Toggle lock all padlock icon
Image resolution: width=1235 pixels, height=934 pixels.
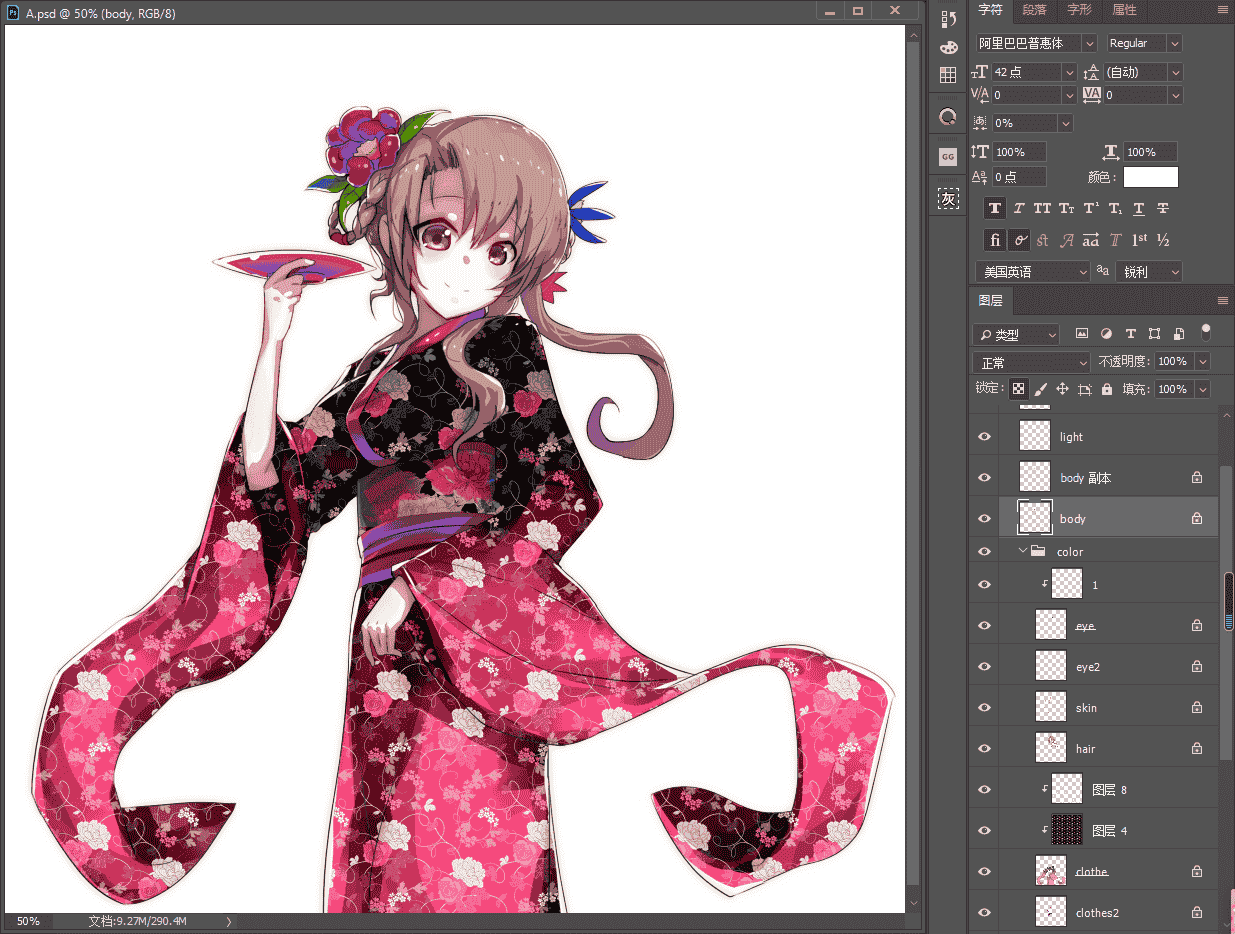tap(1106, 389)
